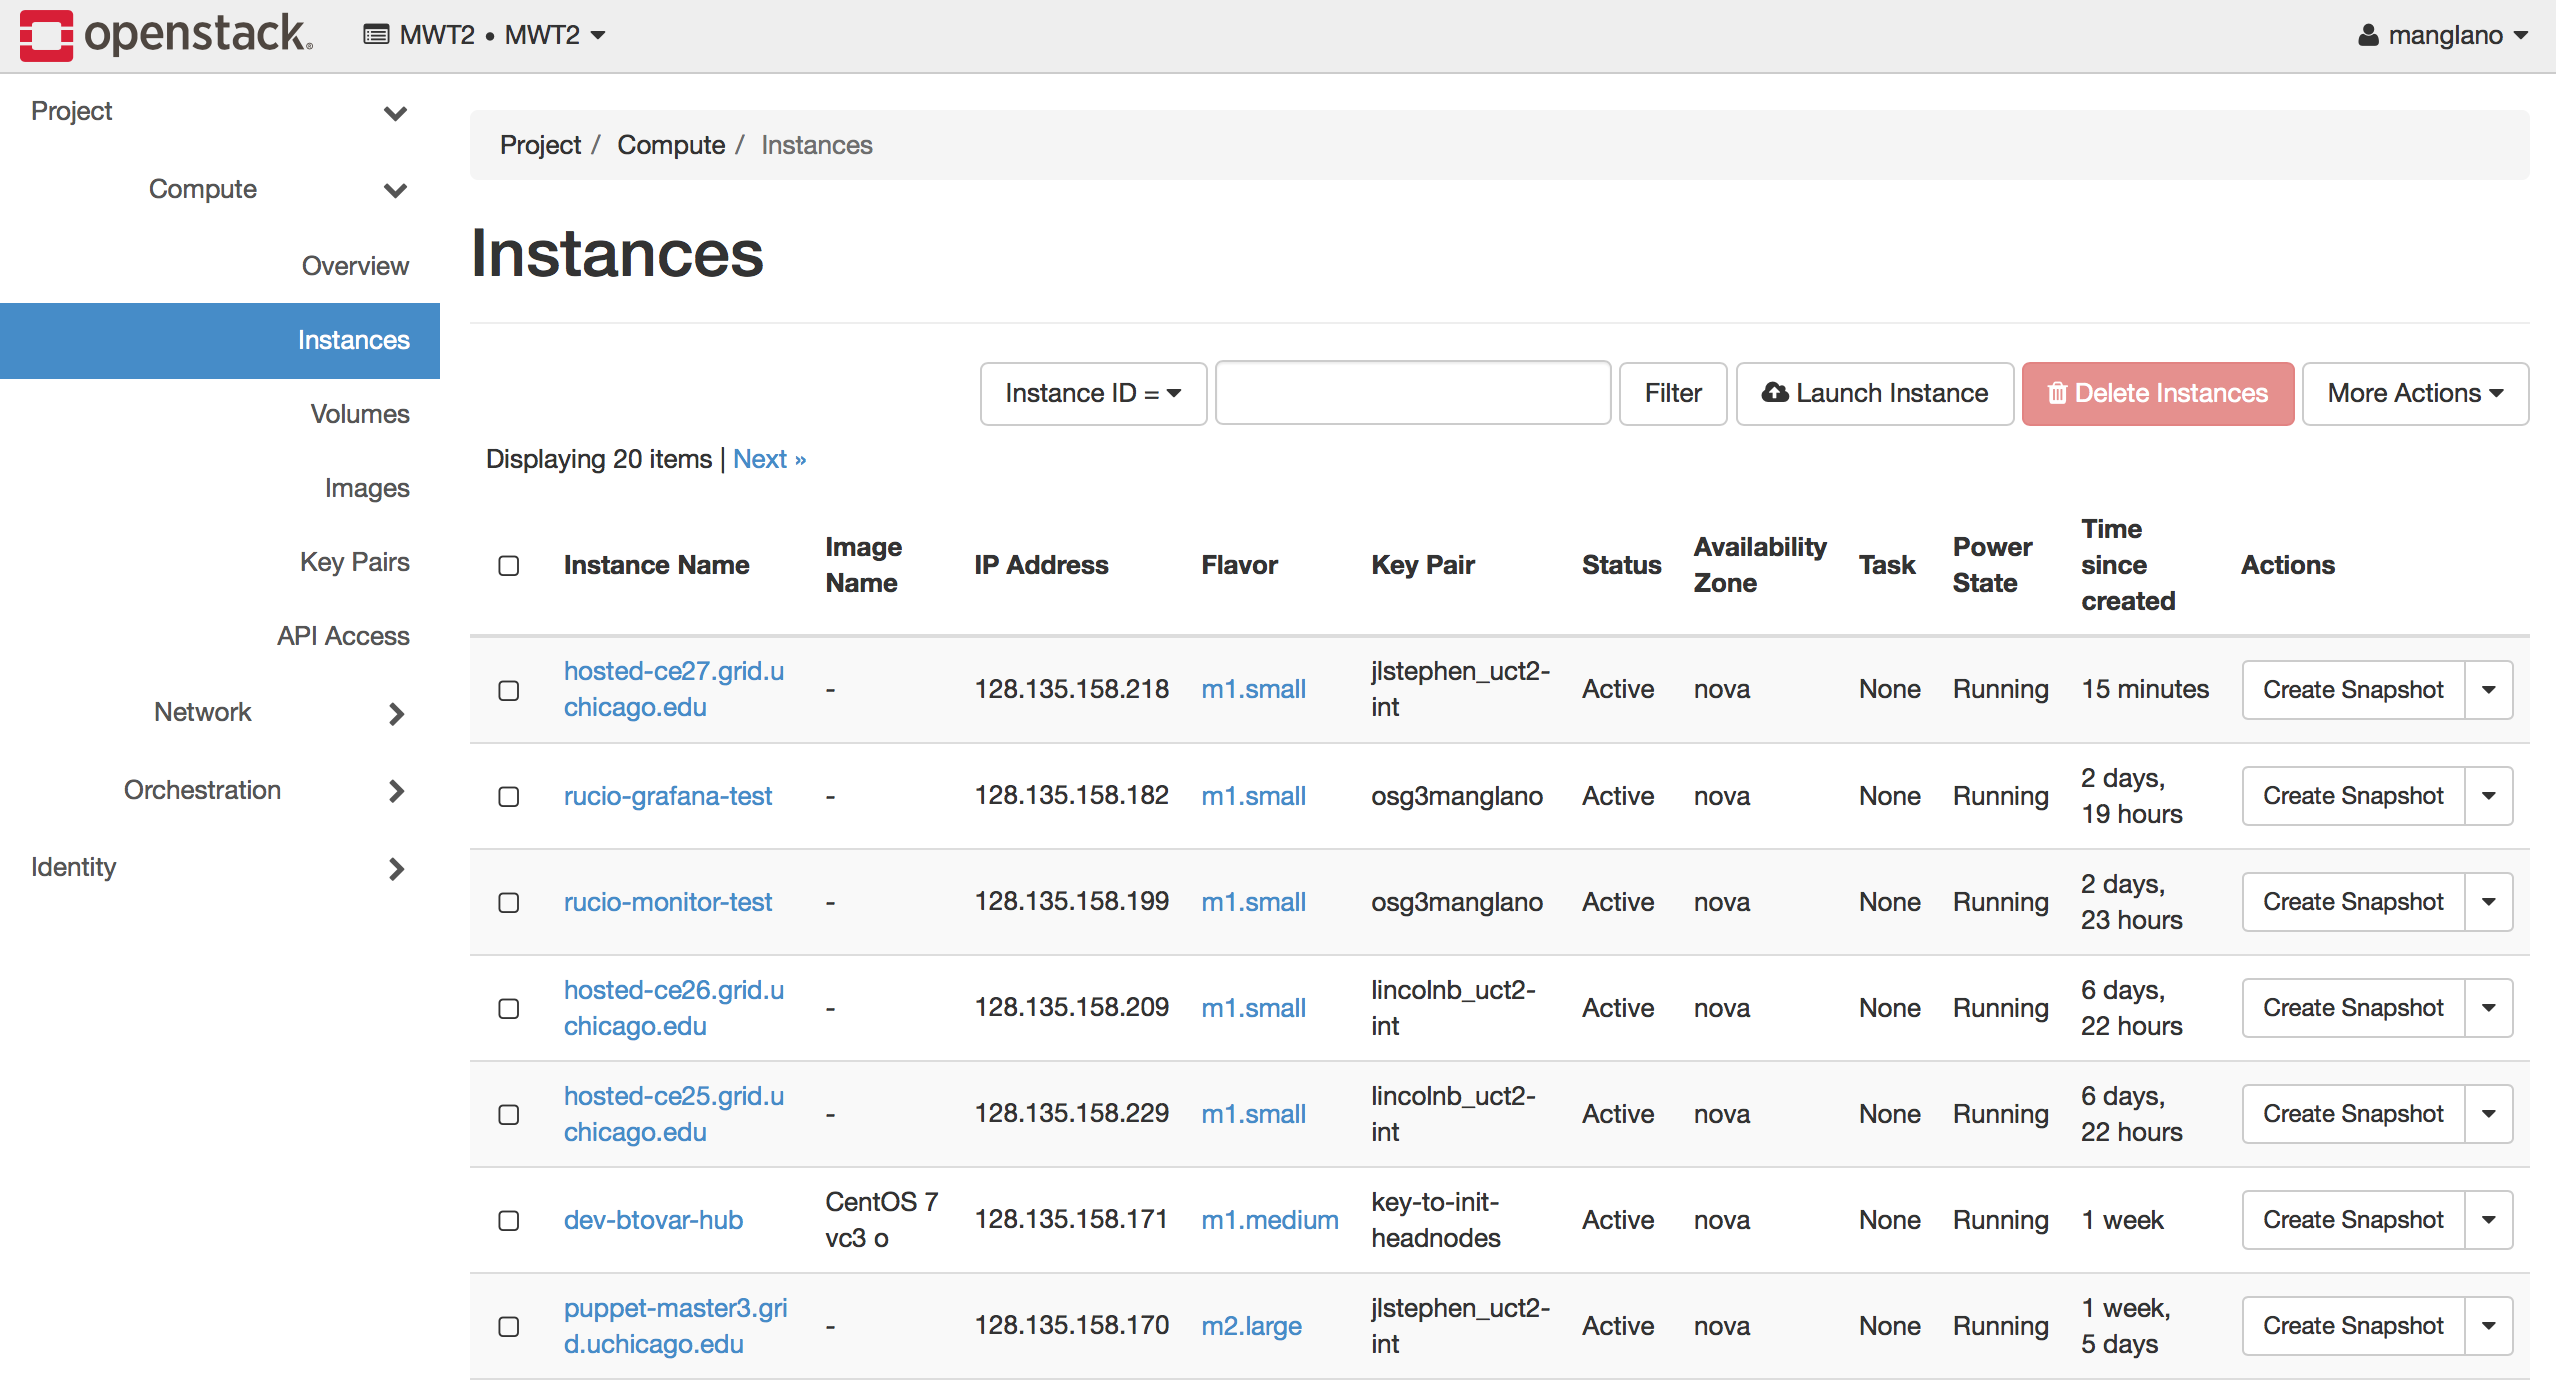
Task: Open the m1.medium flavor link
Action: [1269, 1220]
